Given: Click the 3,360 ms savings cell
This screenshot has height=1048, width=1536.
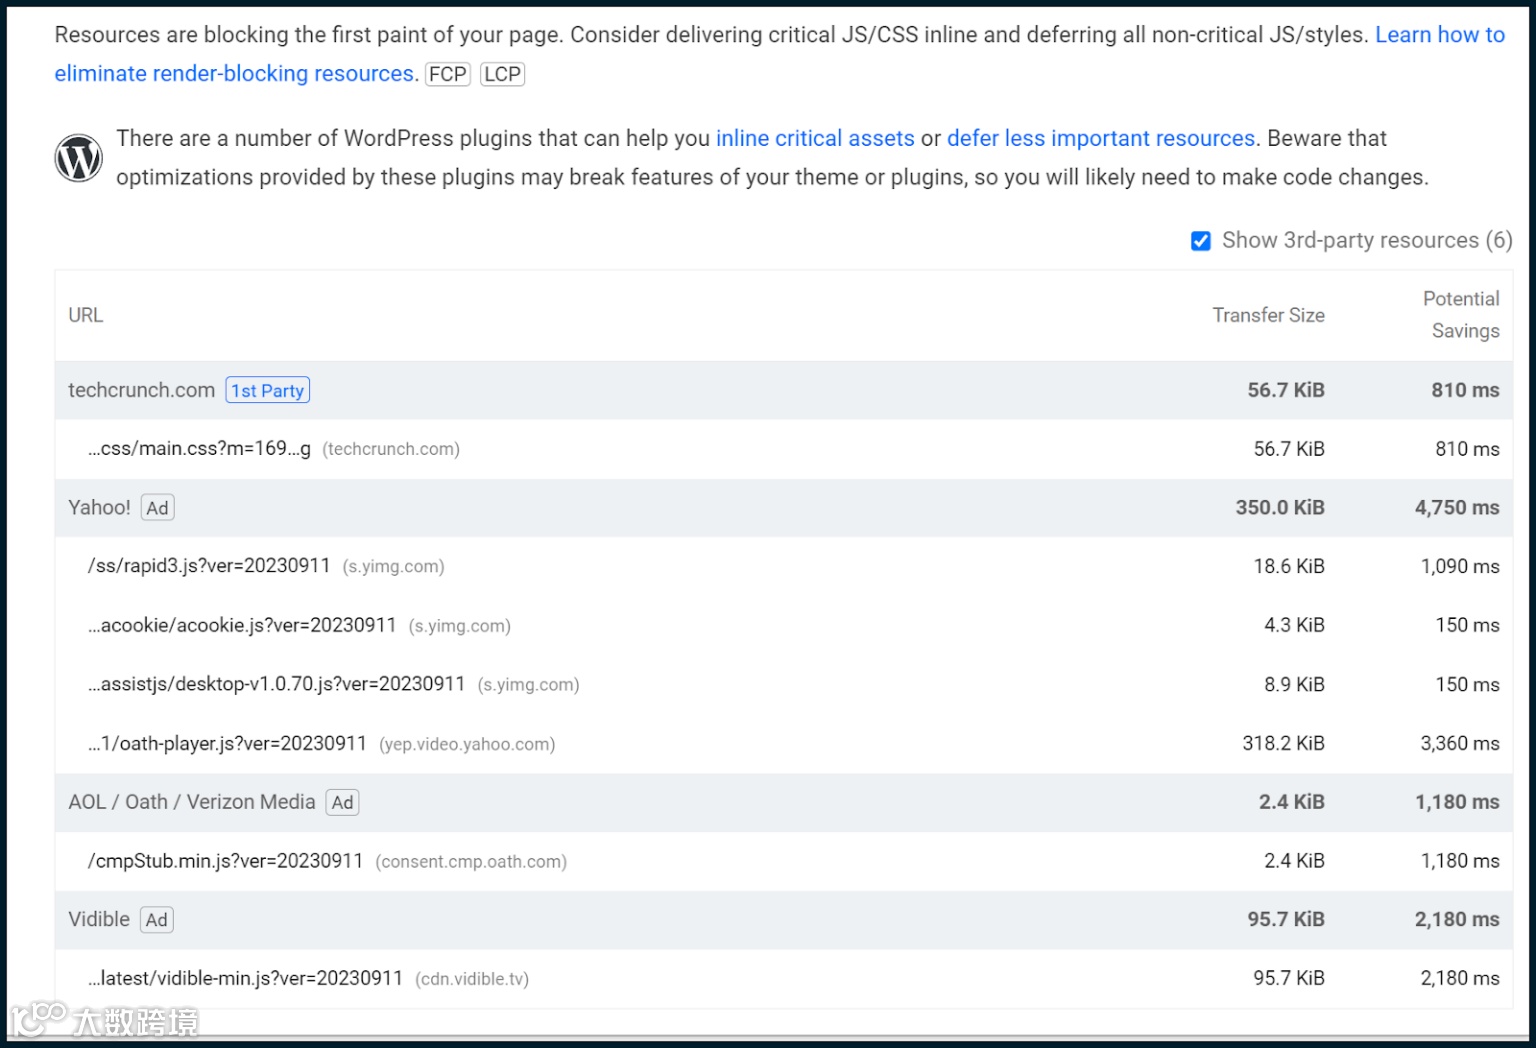Looking at the screenshot, I should click(1460, 743).
